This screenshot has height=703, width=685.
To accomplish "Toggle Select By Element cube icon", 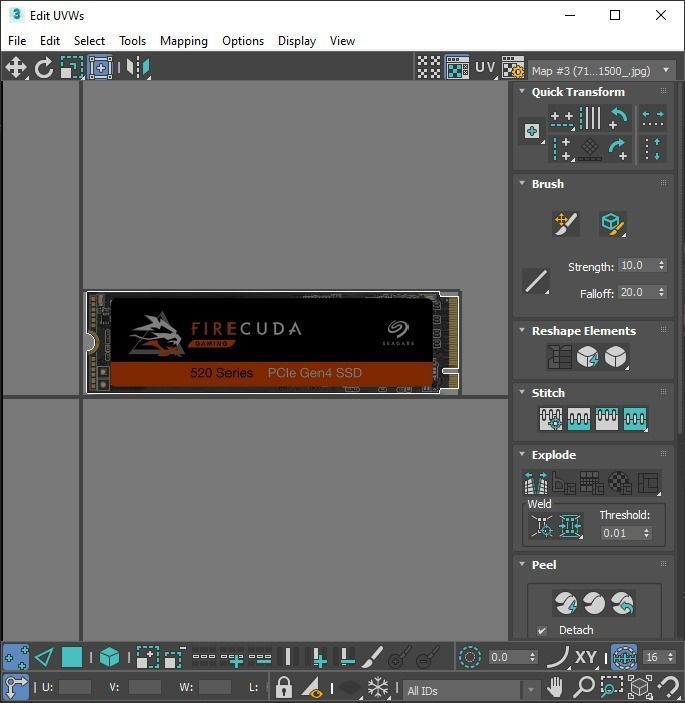I will (x=109, y=658).
